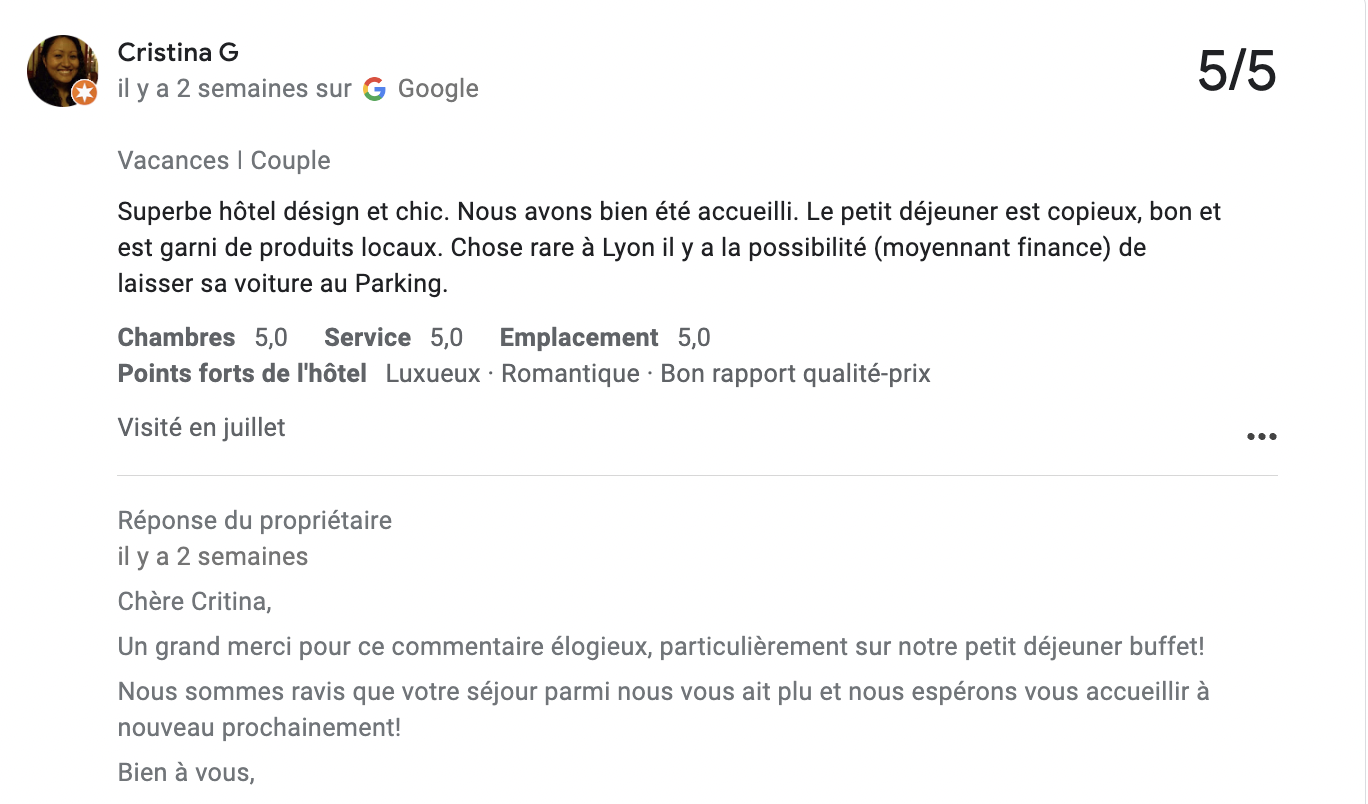Click the Emplacement rating label
The image size is (1368, 804).
(579, 338)
